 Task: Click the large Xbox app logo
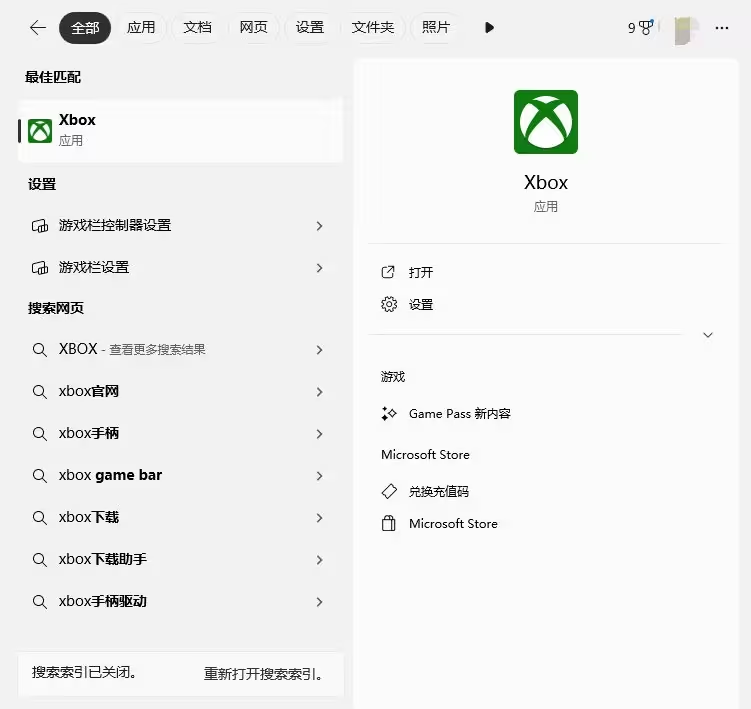[x=546, y=122]
